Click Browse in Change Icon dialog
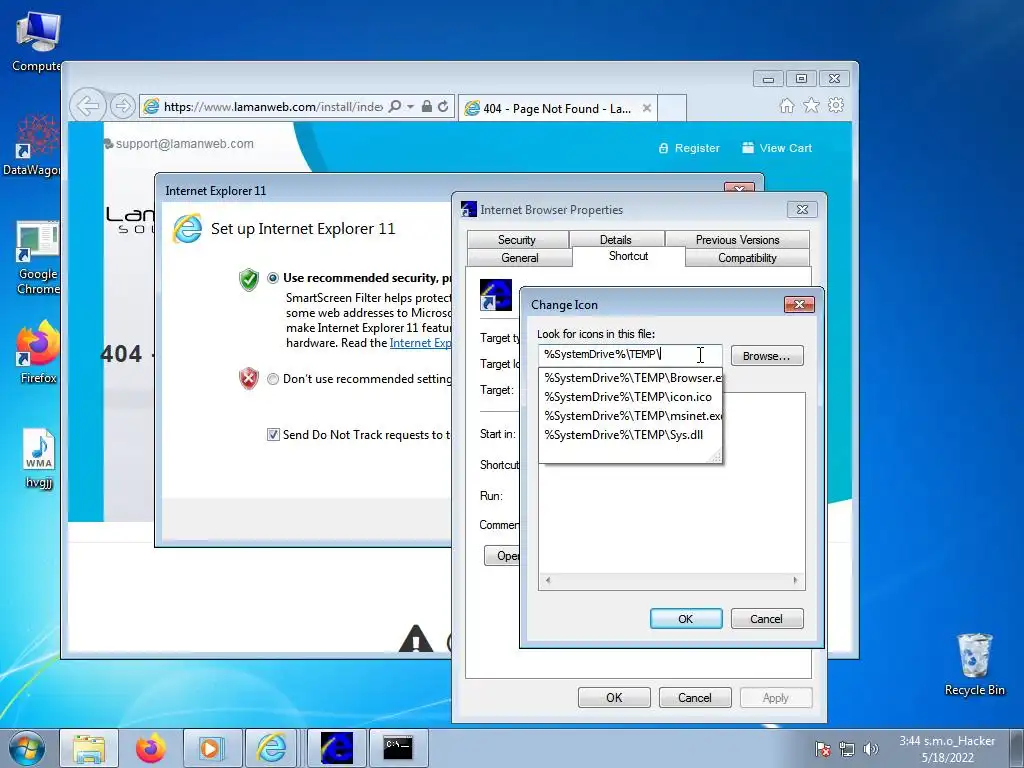Viewport: 1024px width, 768px height. 767,356
